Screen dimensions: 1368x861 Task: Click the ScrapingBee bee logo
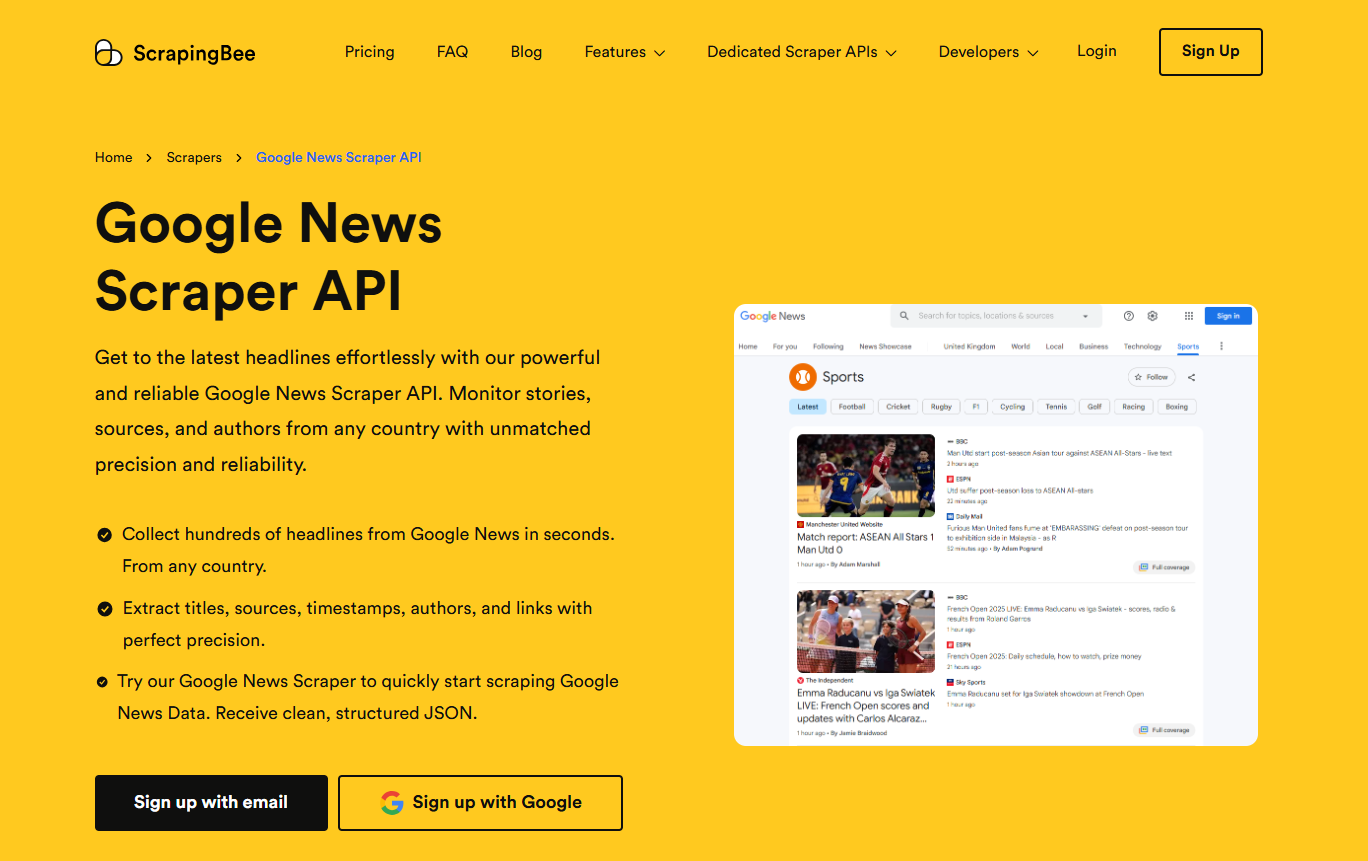pyautogui.click(x=108, y=52)
